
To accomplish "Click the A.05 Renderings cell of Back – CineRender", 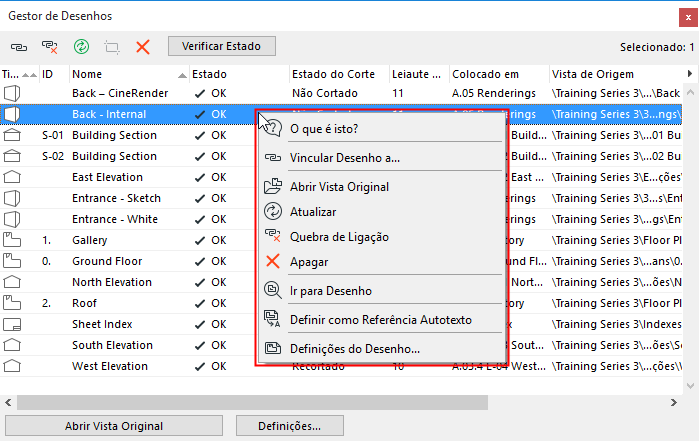I will (x=494, y=93).
